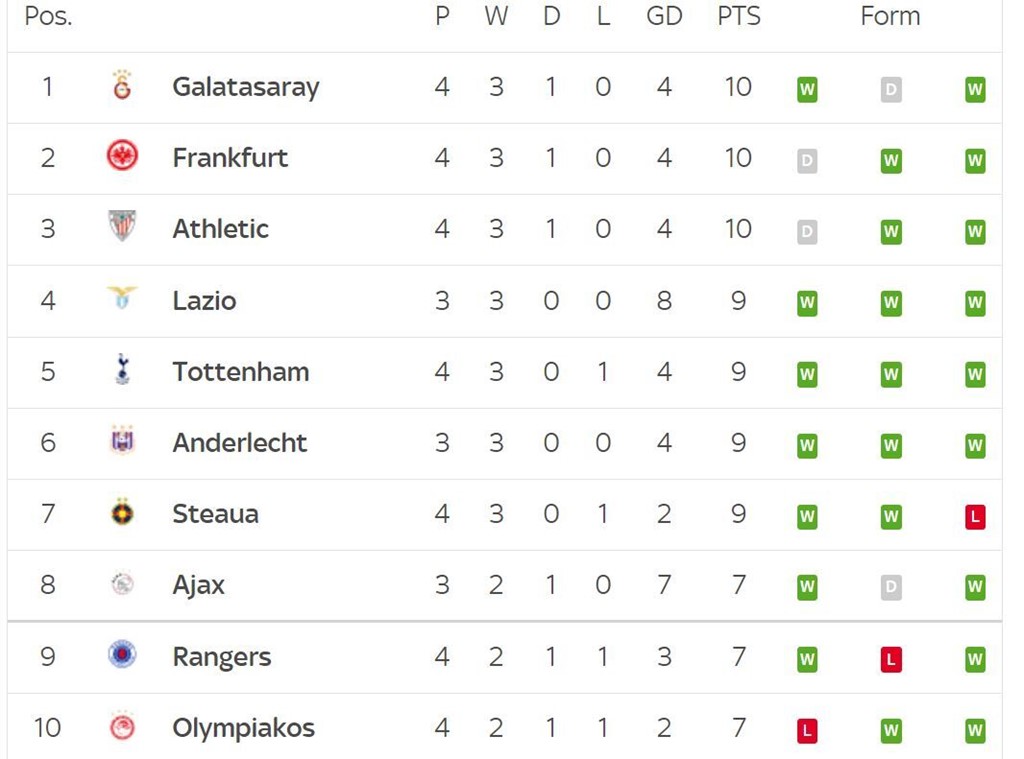Click the Form column header
The width and height of the screenshot is (1024, 759).
(890, 16)
